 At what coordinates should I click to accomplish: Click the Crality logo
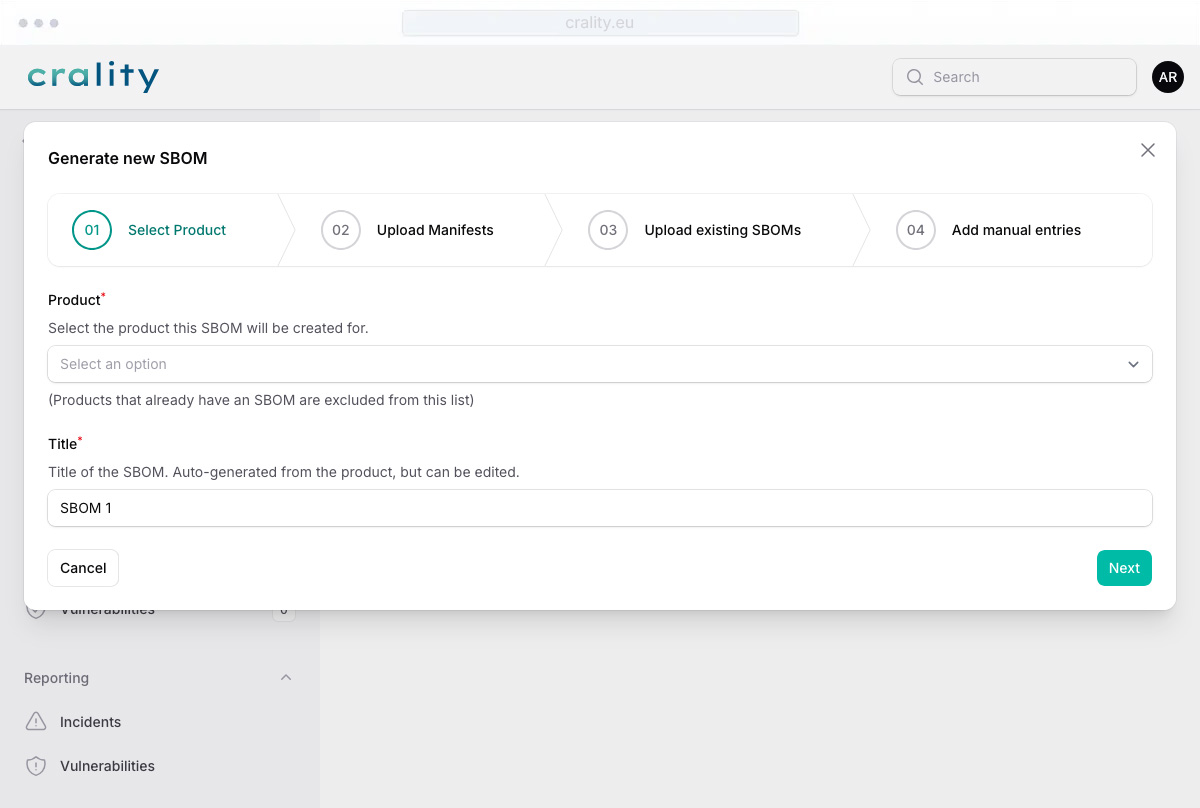[x=93, y=77]
